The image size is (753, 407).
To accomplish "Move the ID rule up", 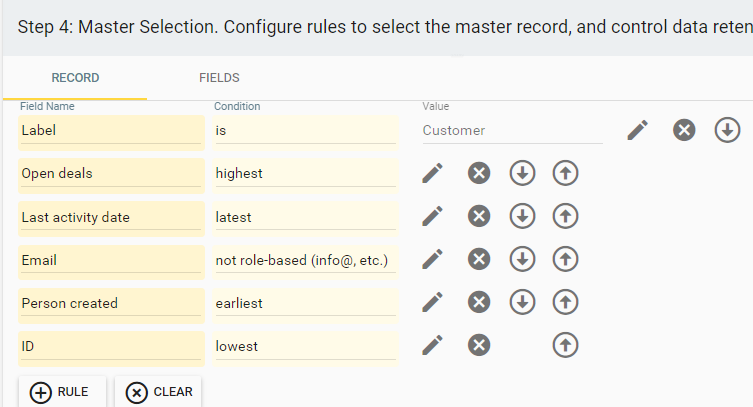I will [565, 346].
